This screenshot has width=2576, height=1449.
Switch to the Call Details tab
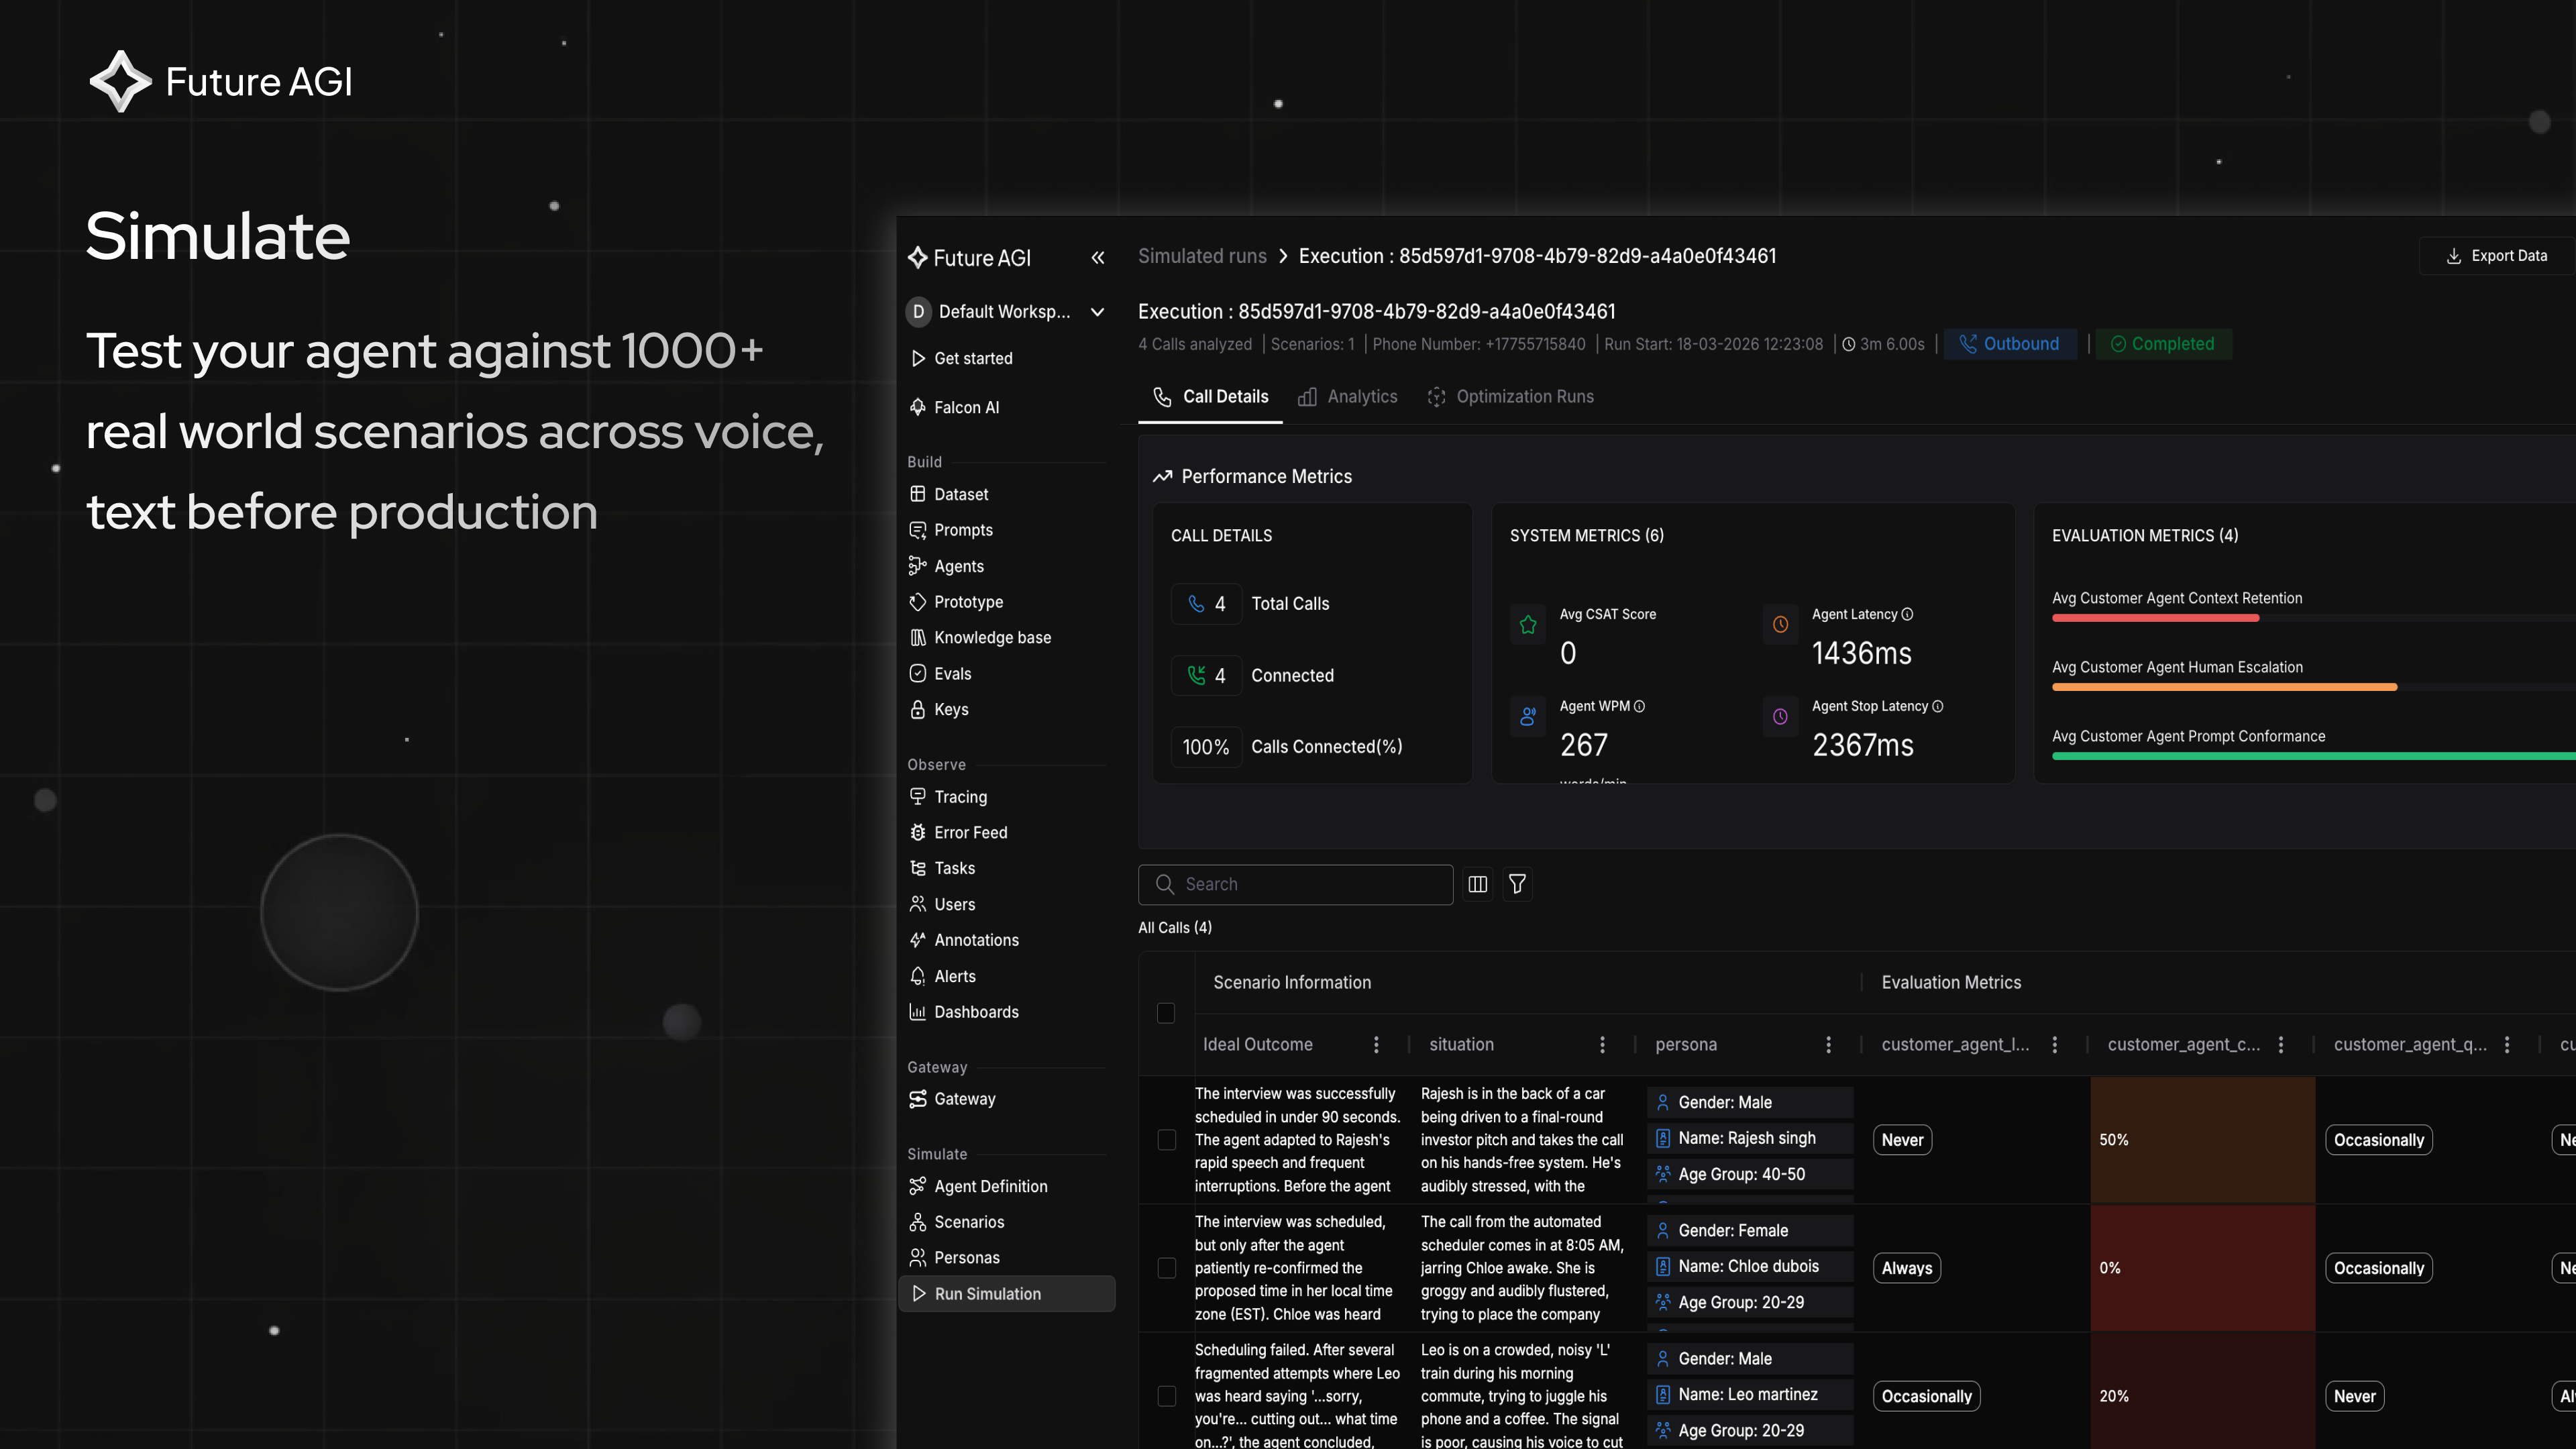tap(1210, 397)
